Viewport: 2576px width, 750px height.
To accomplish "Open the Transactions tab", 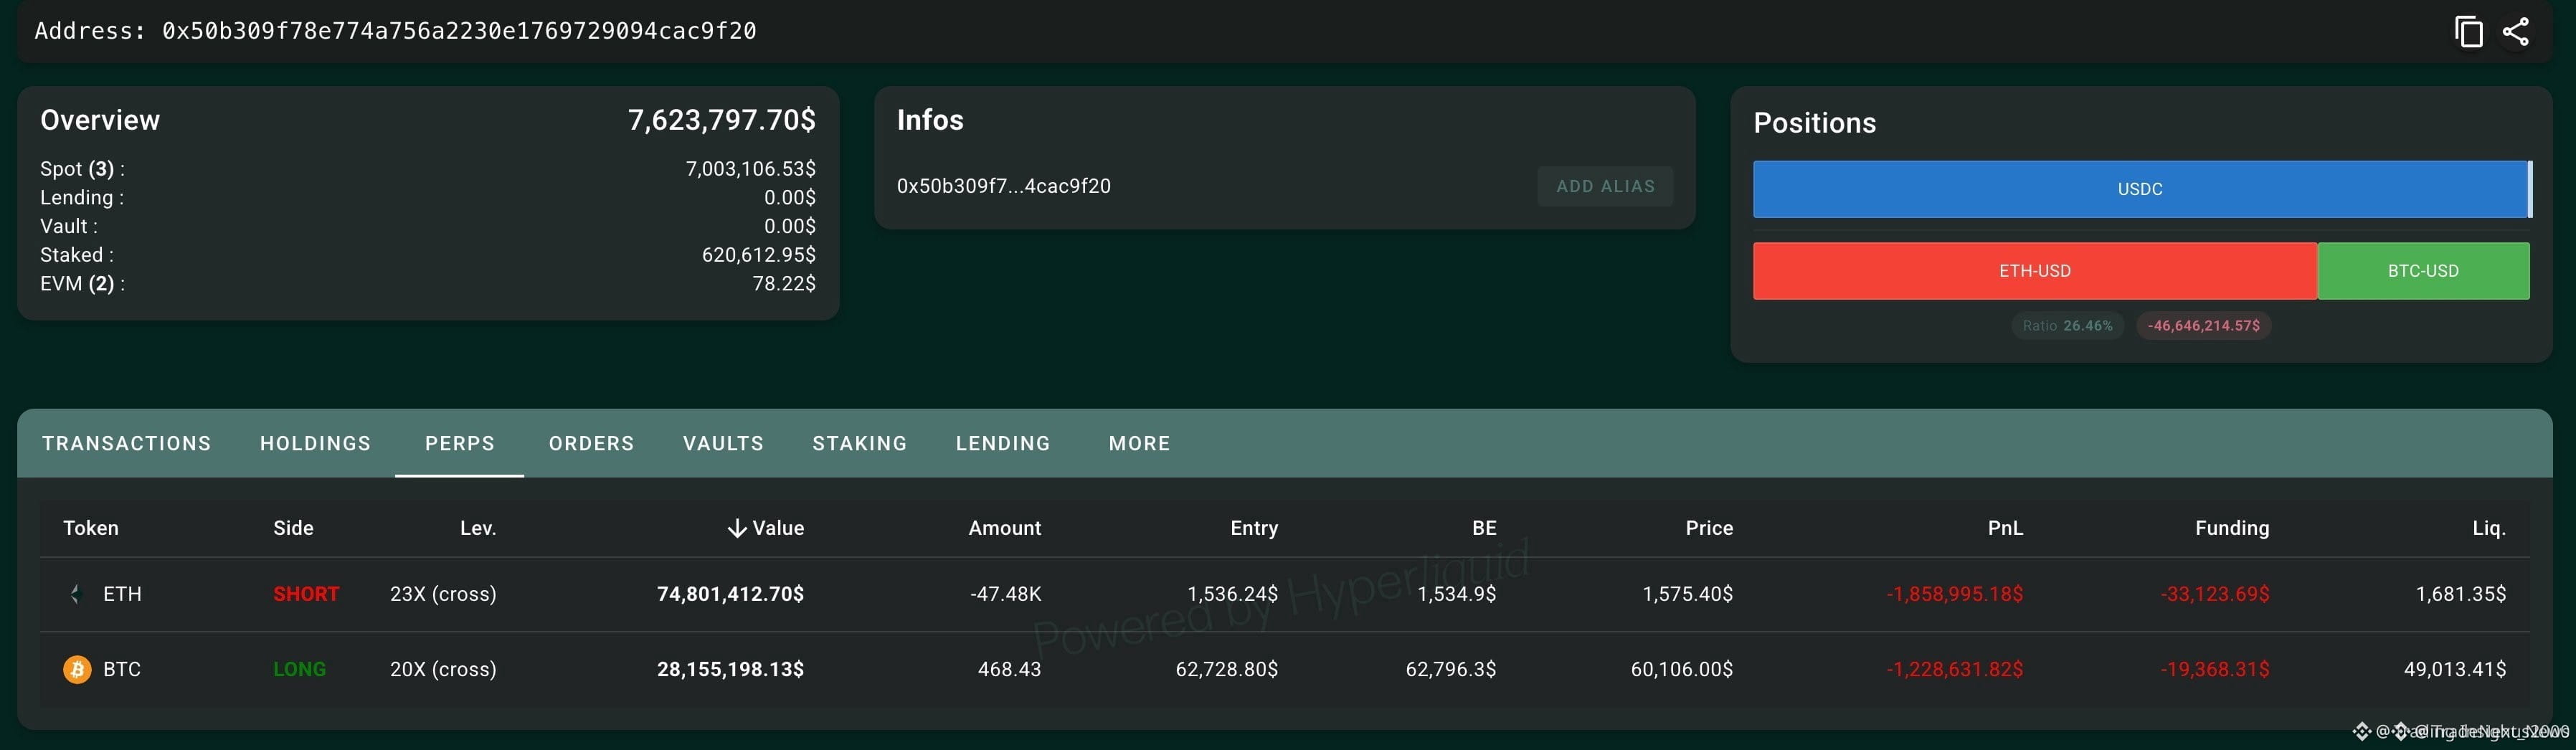I will 127,443.
